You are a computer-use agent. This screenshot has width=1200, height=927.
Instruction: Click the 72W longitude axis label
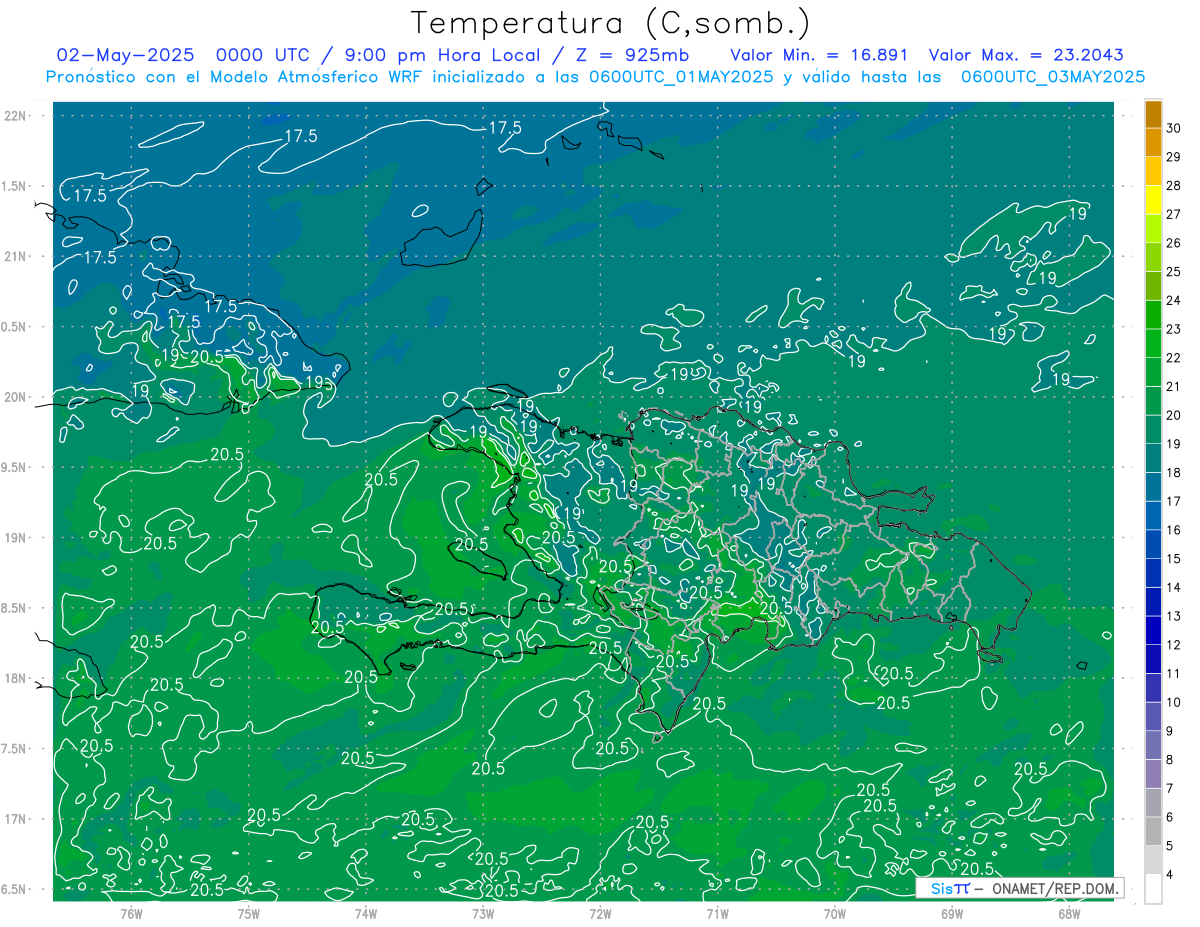coord(600,913)
